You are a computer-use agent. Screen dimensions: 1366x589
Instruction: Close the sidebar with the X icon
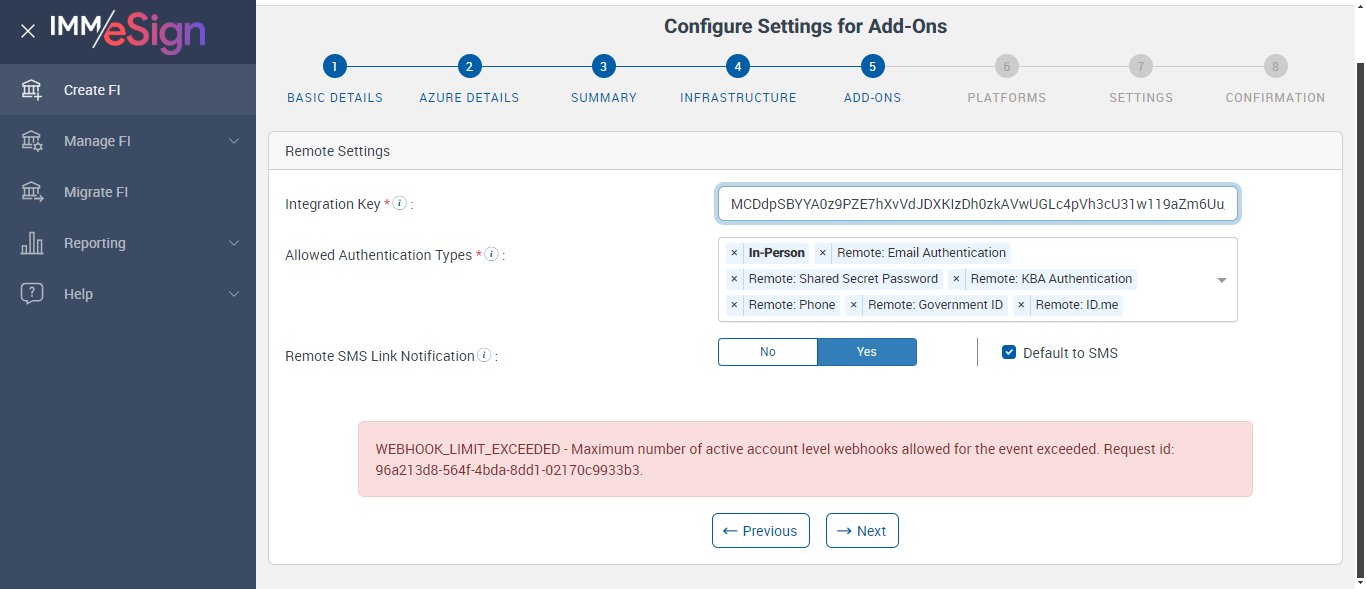tap(28, 31)
